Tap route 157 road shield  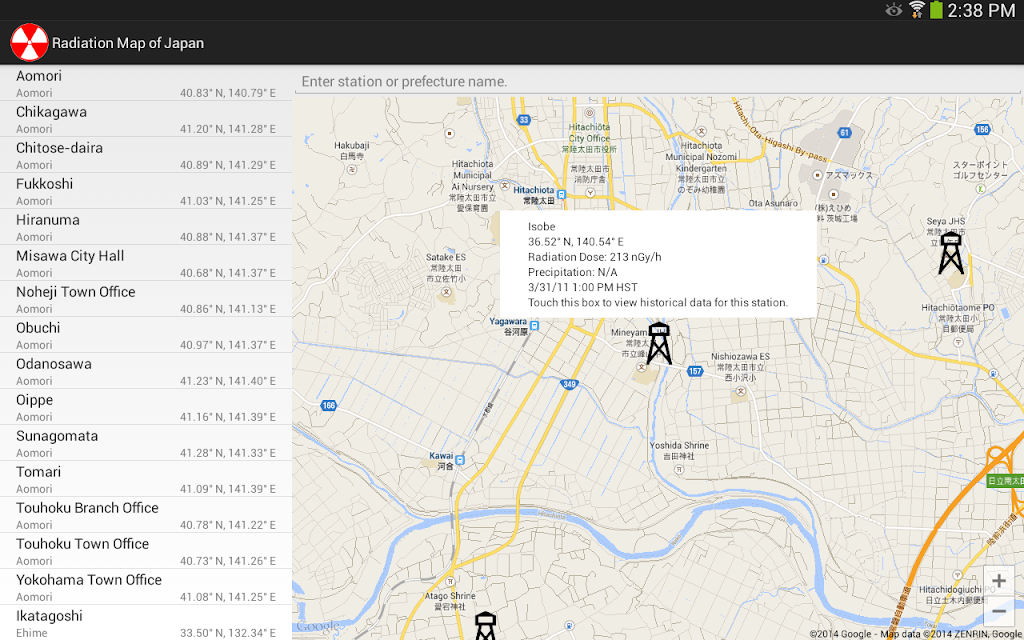[x=695, y=371]
